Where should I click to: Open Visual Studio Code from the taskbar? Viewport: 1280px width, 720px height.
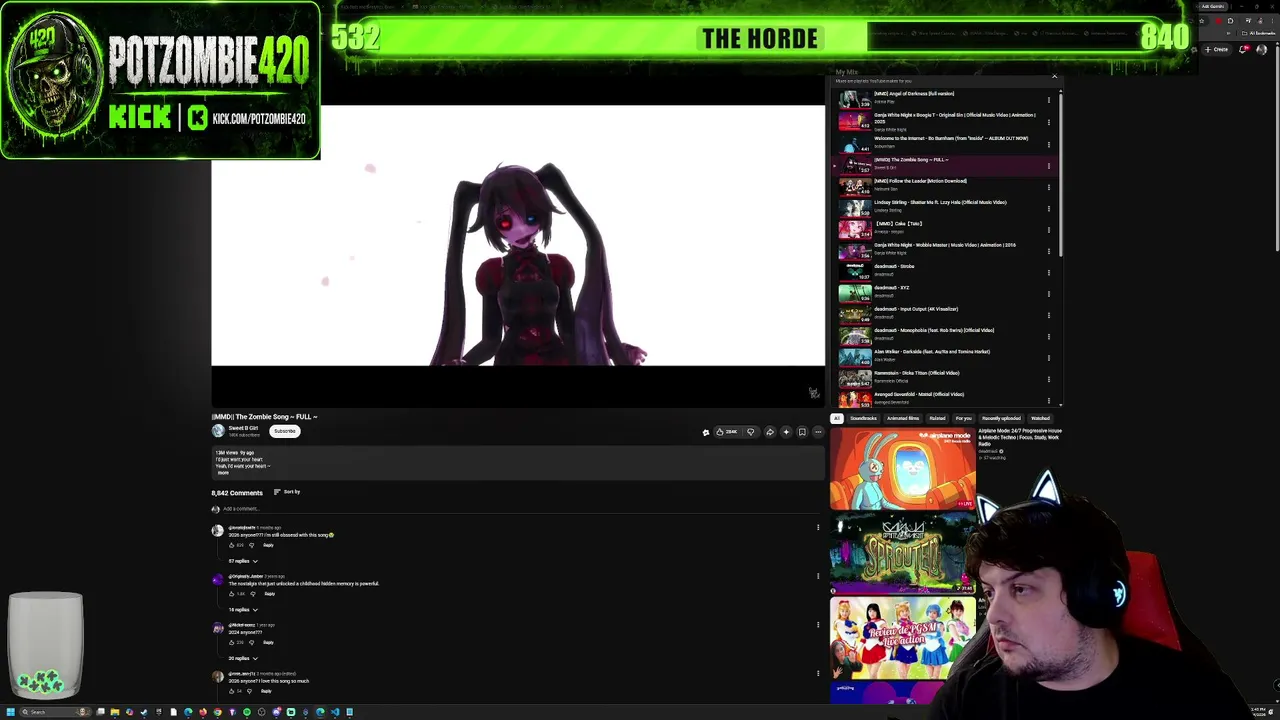[x=335, y=712]
